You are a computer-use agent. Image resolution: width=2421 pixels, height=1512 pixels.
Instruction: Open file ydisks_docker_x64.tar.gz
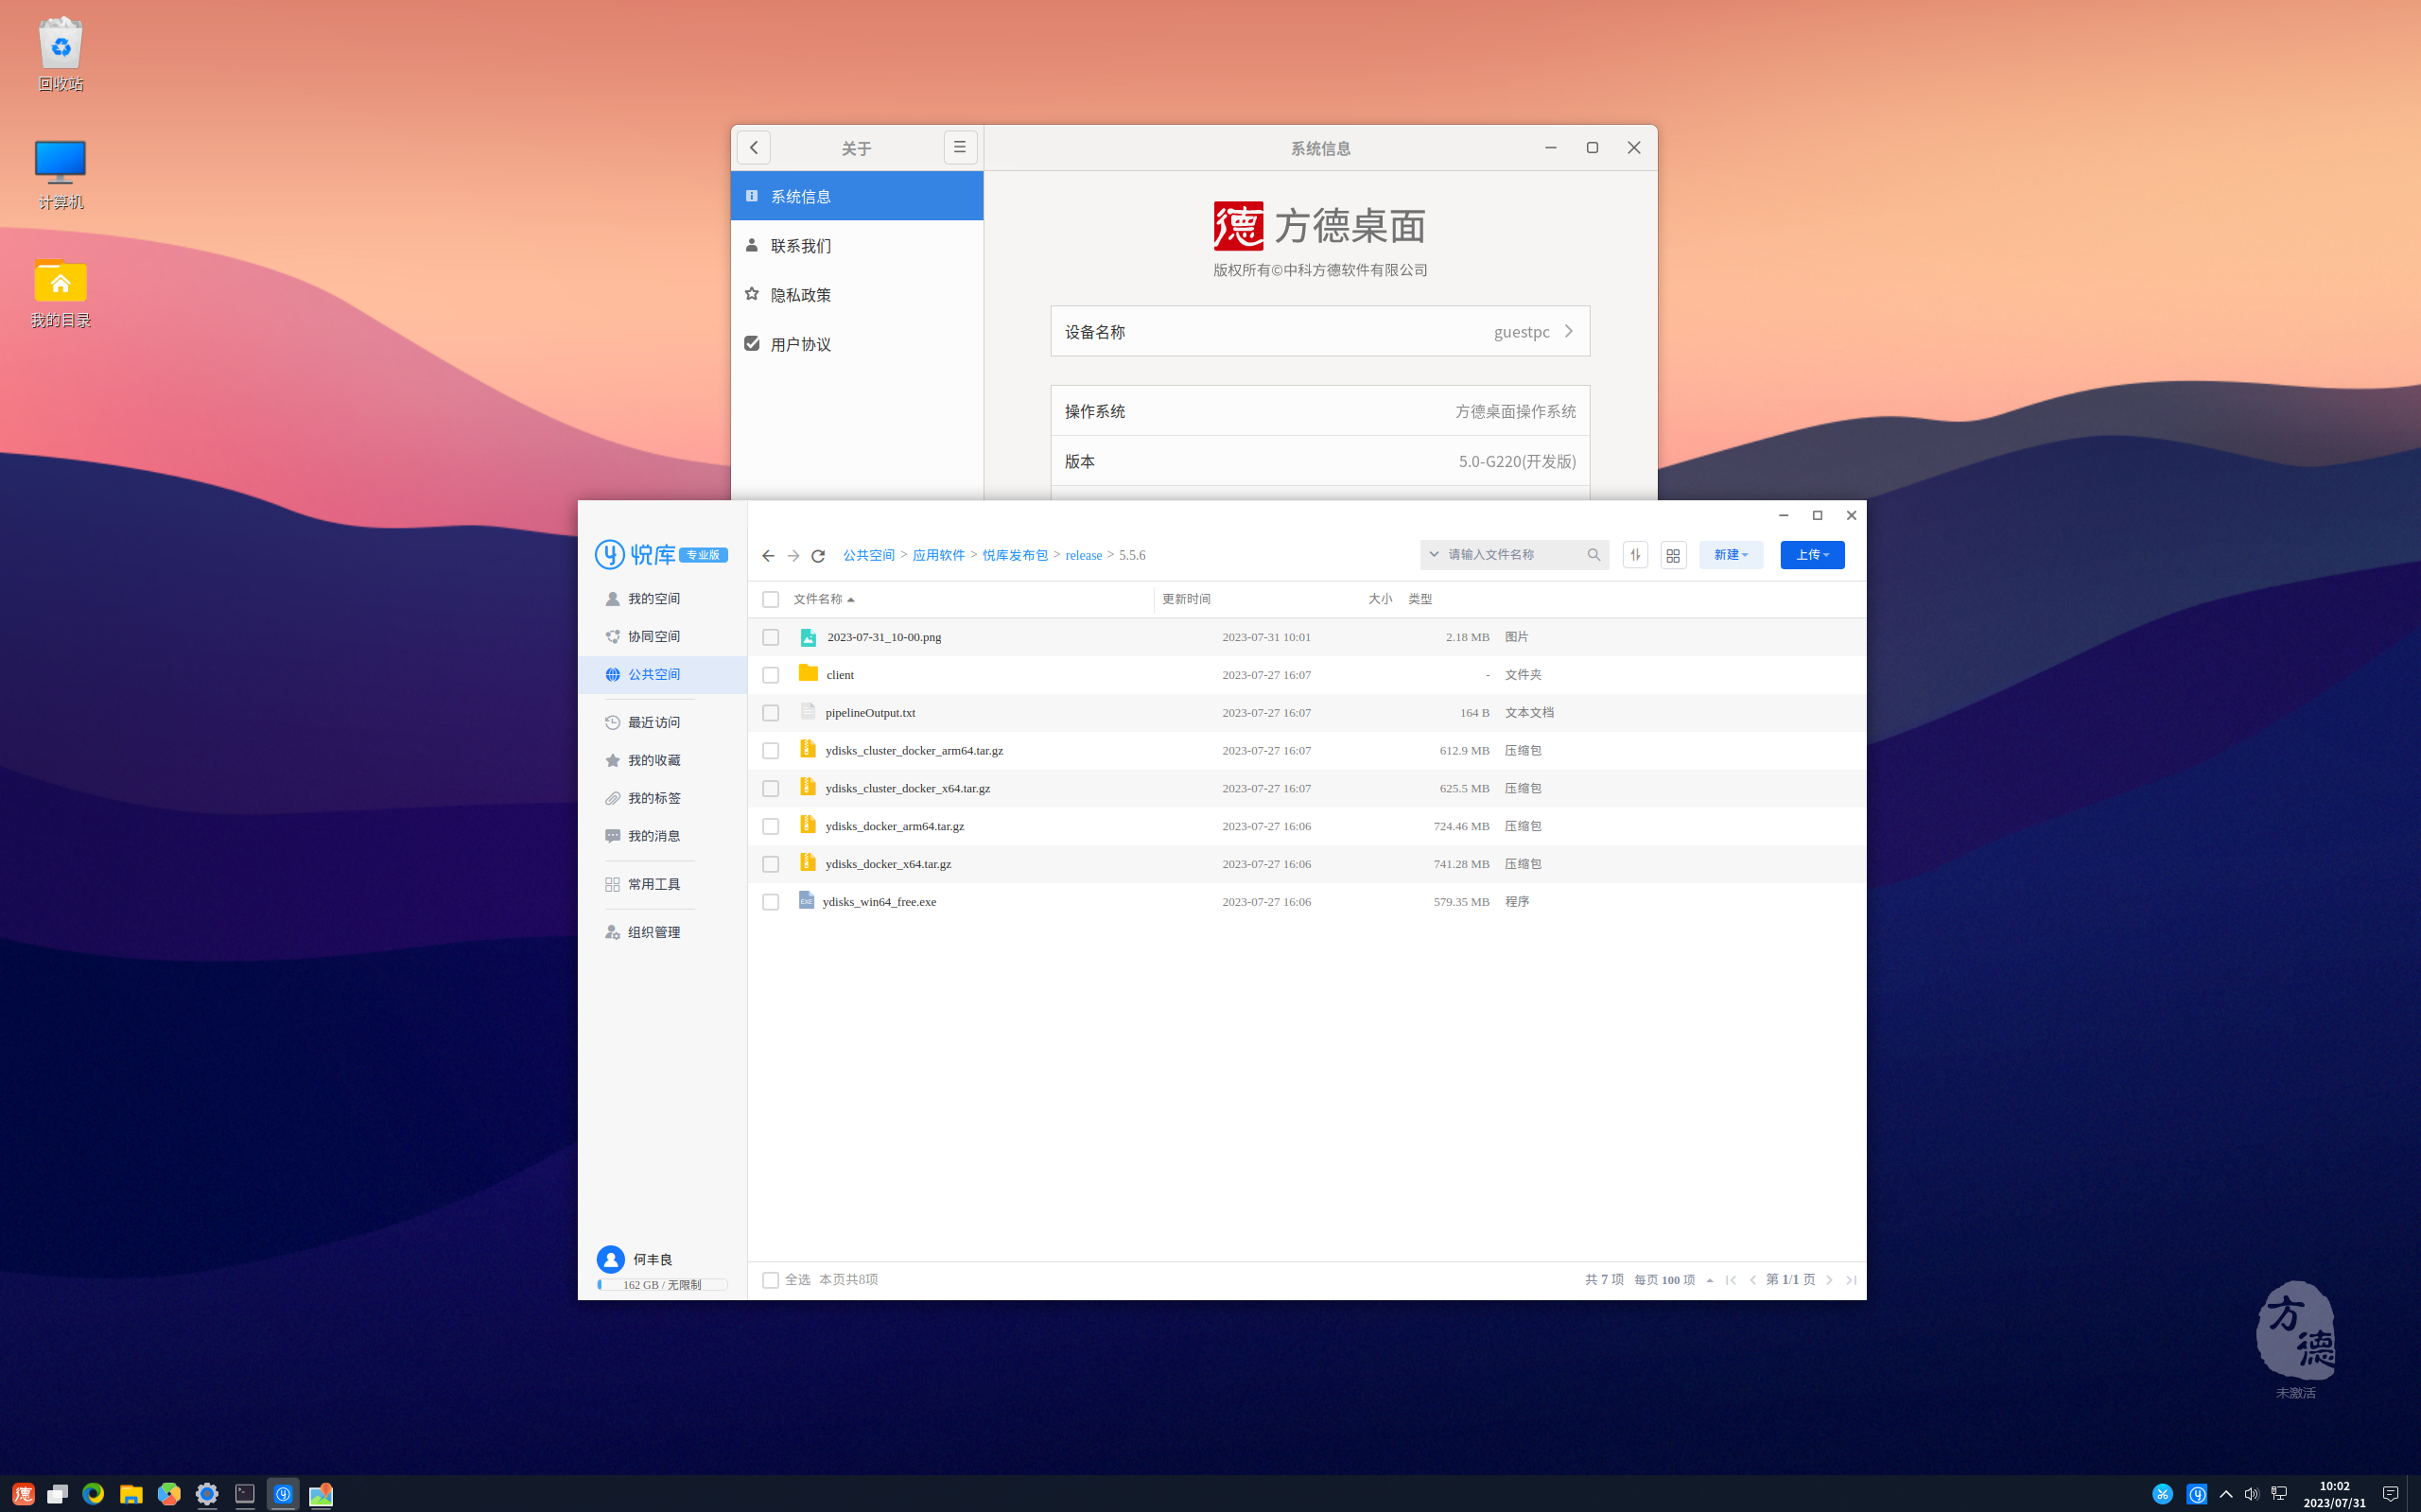888,864
